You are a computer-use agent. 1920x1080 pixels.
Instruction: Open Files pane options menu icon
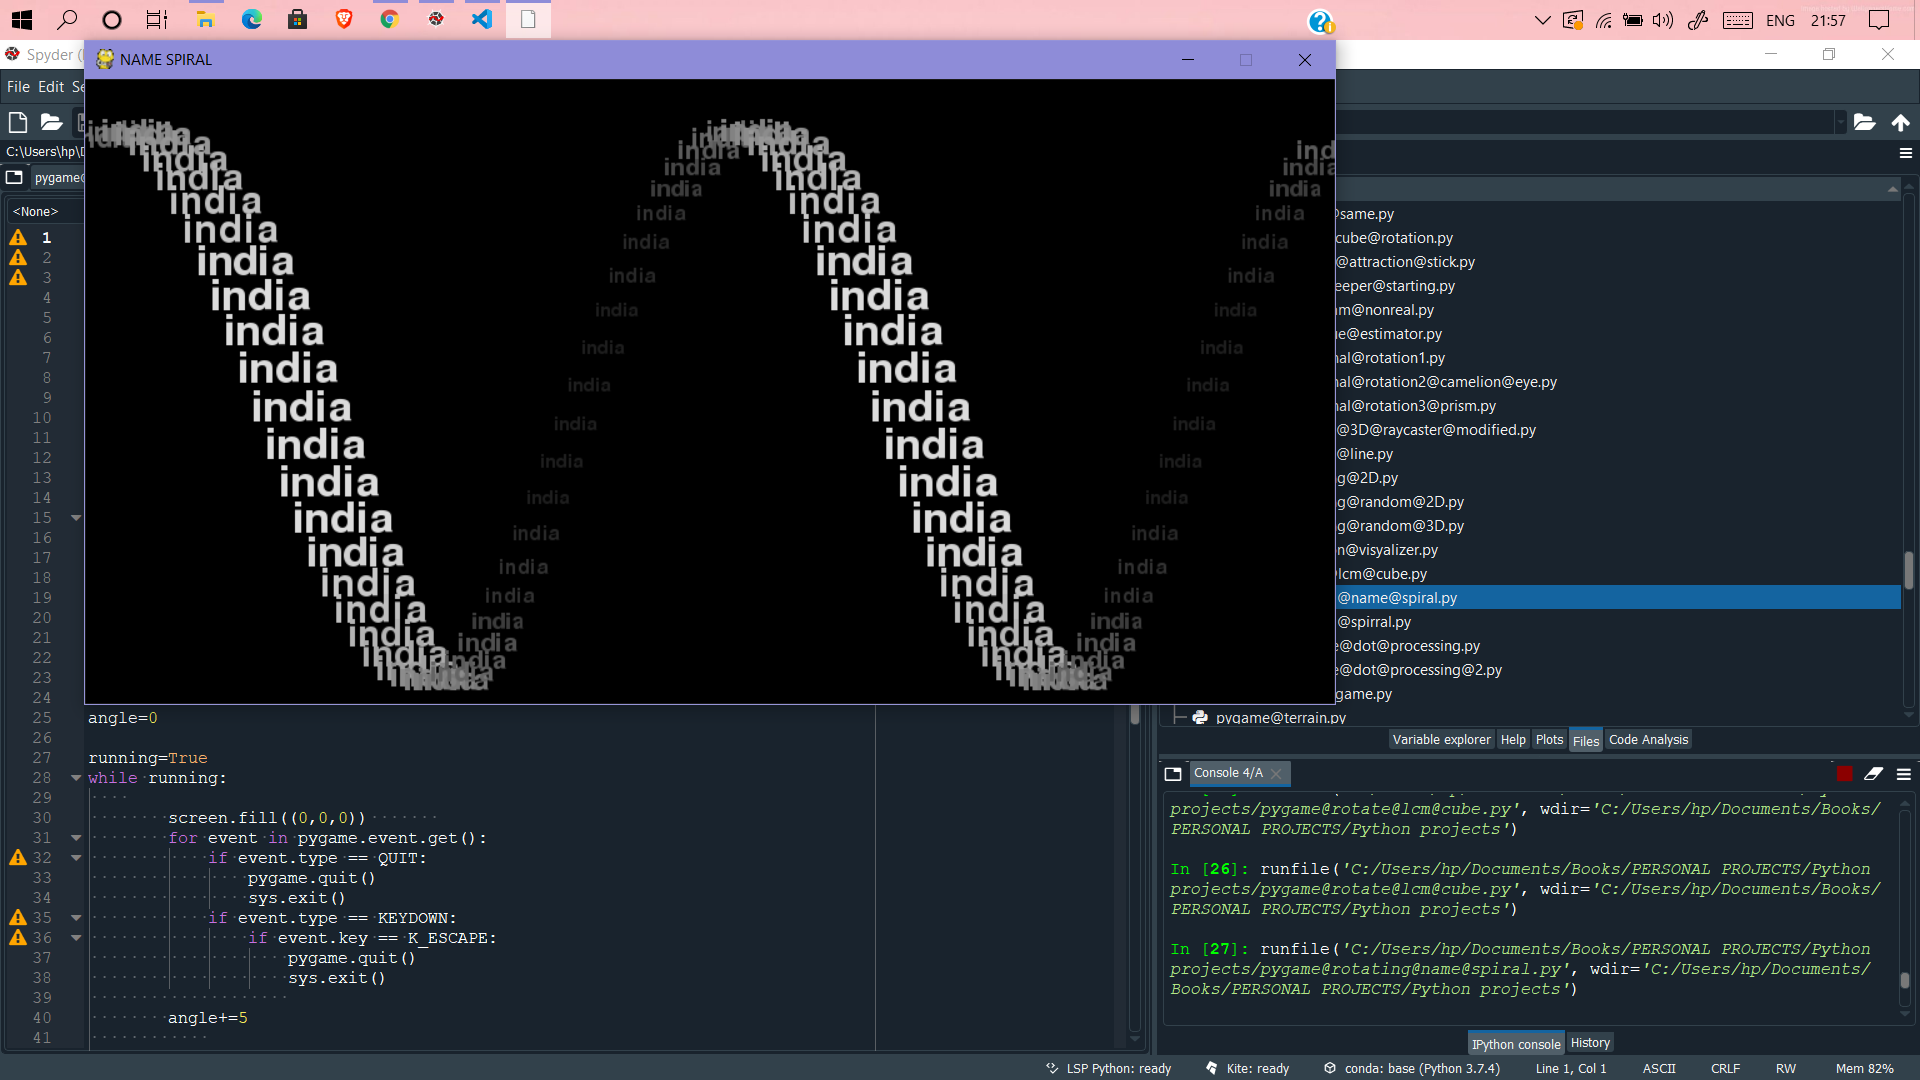[1906, 153]
